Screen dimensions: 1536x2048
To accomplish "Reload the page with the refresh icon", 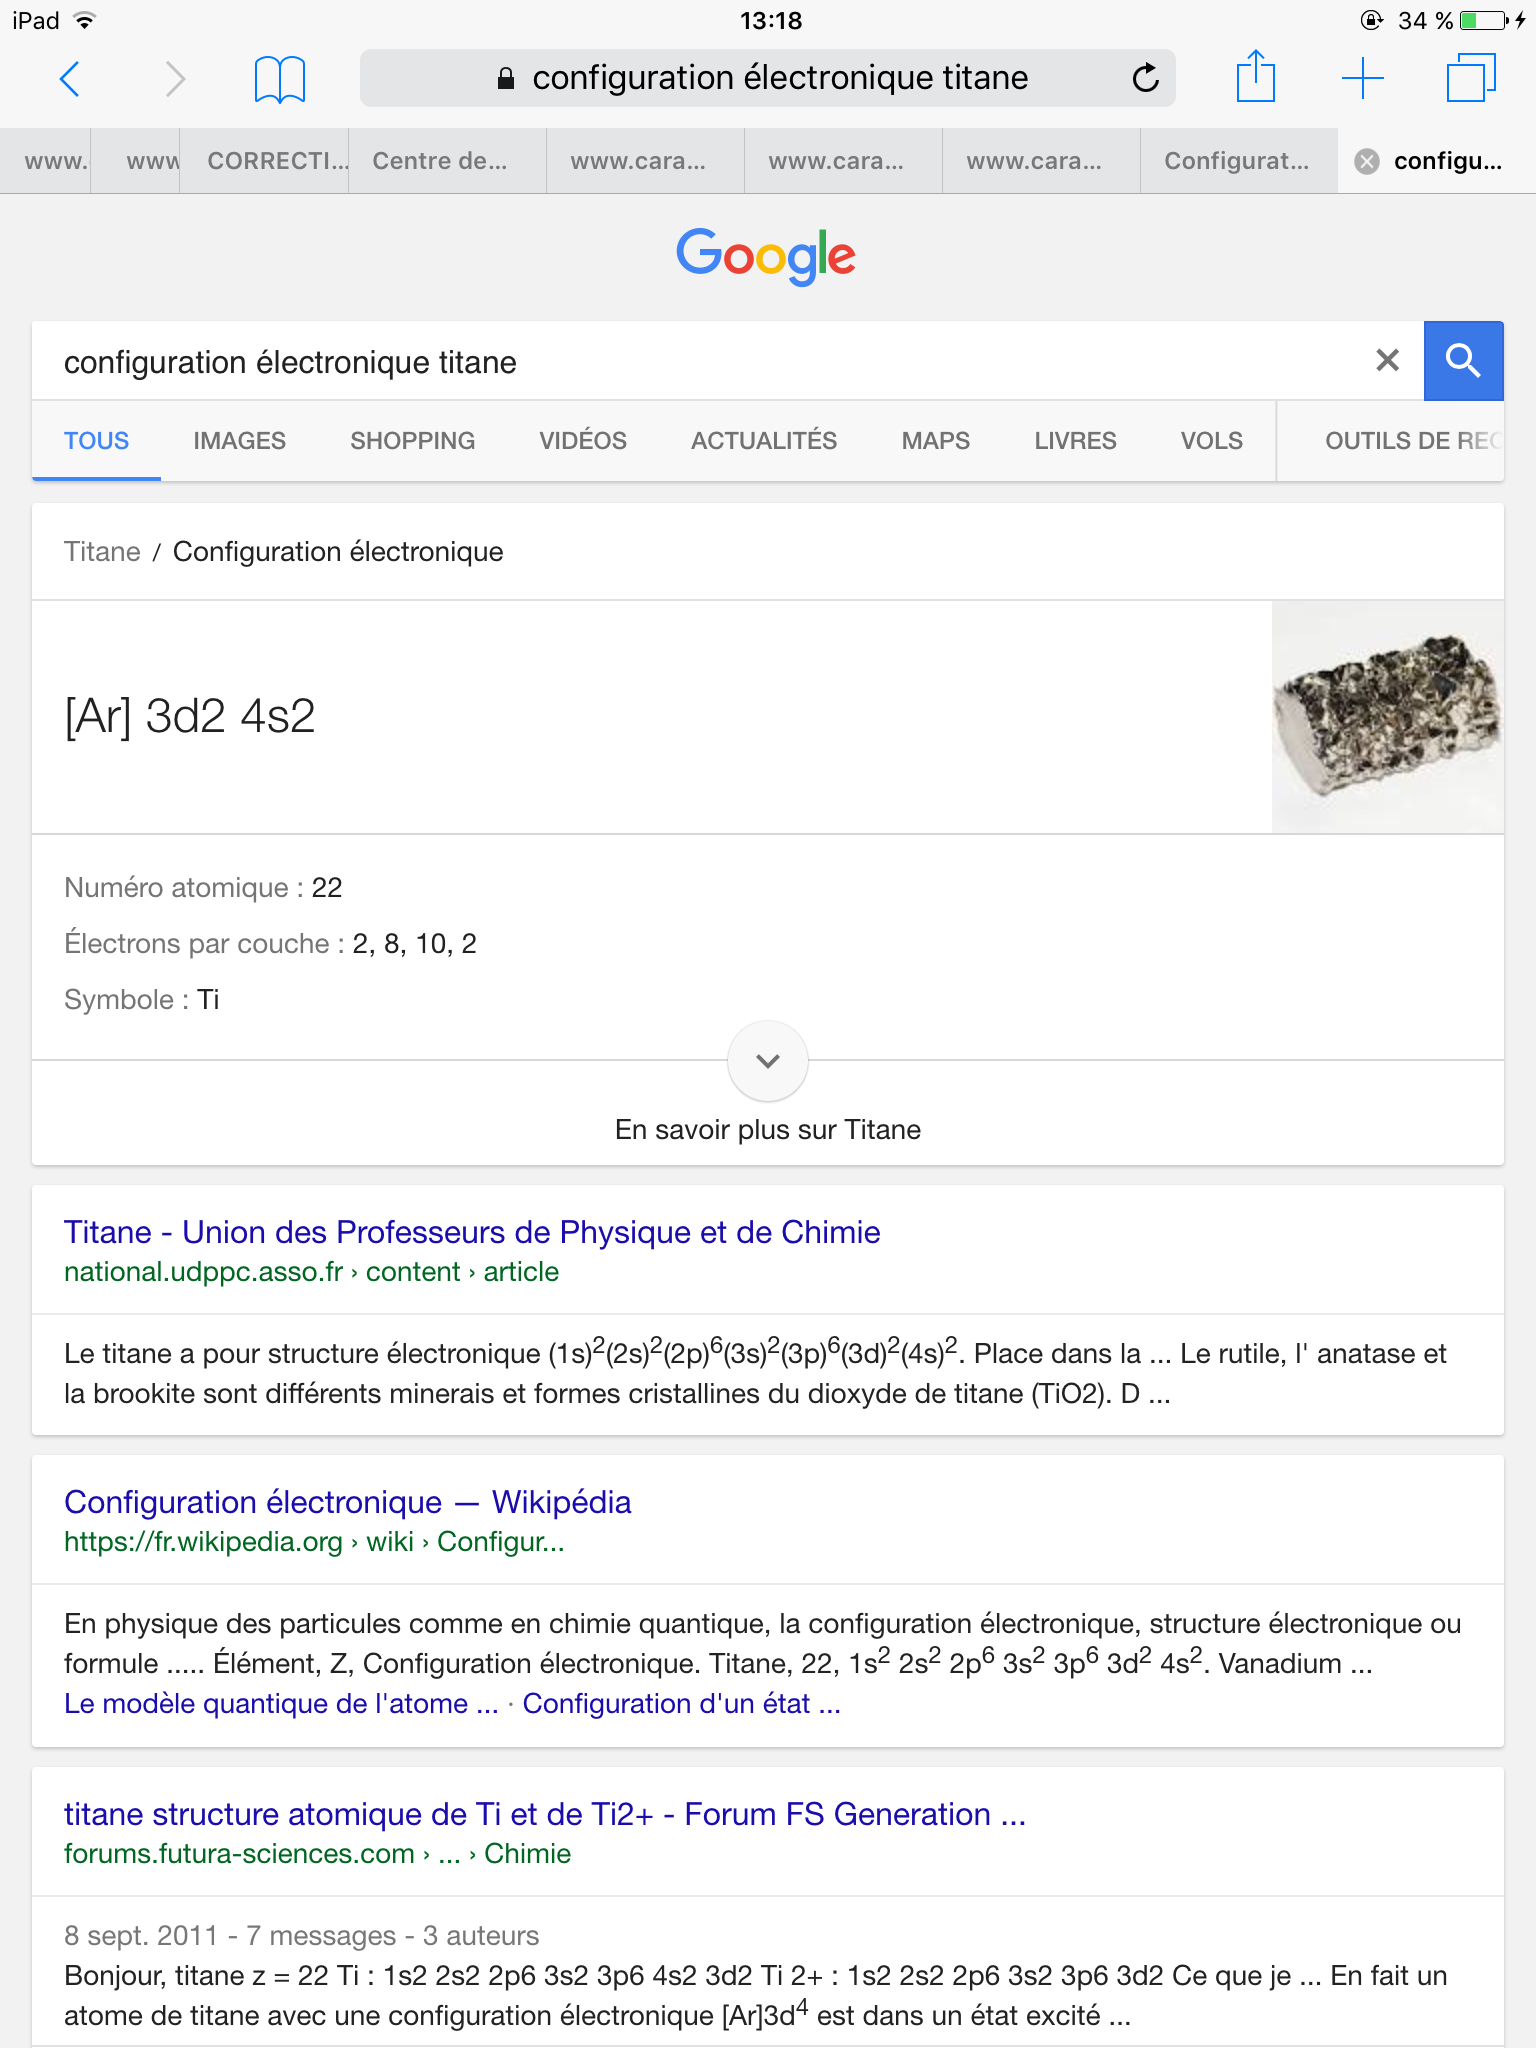I will tap(1145, 78).
